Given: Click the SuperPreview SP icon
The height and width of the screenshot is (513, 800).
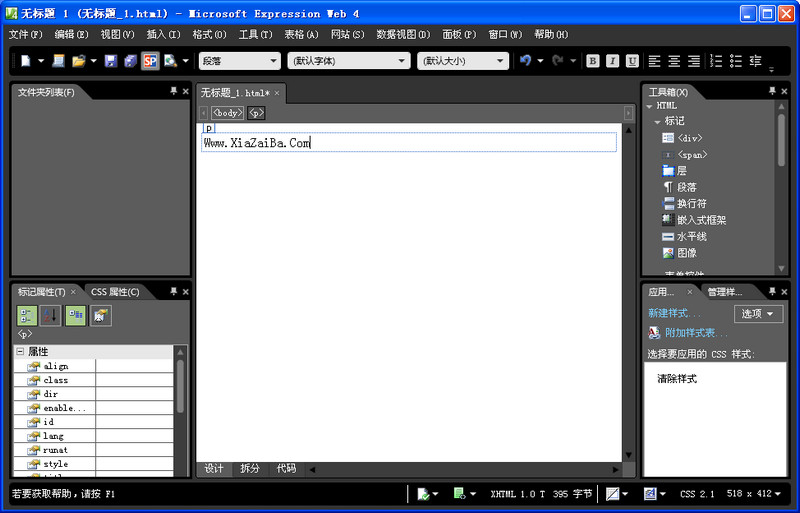Looking at the screenshot, I should 150,61.
